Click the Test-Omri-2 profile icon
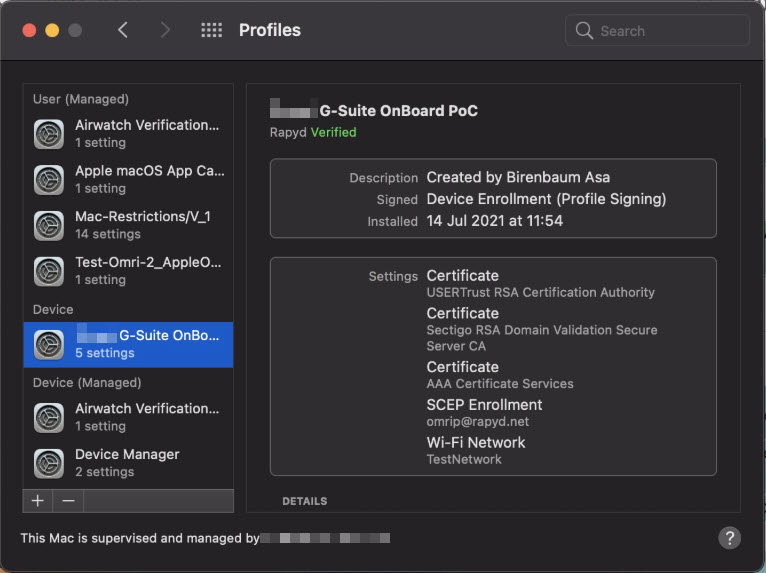The image size is (766, 573). tap(49, 271)
